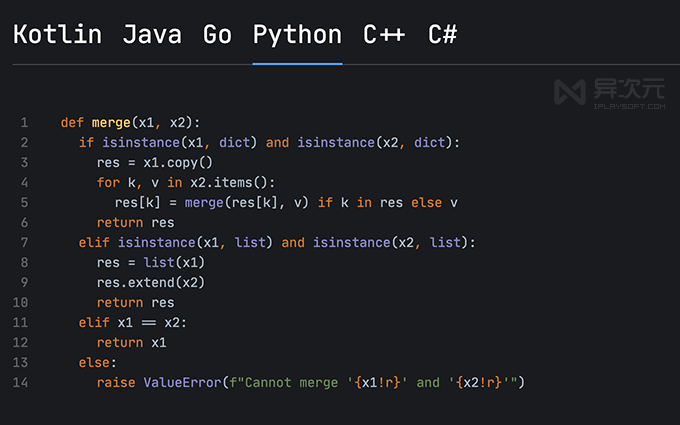Switch to the Kotlin tab
The height and width of the screenshot is (425, 680).
click(57, 35)
